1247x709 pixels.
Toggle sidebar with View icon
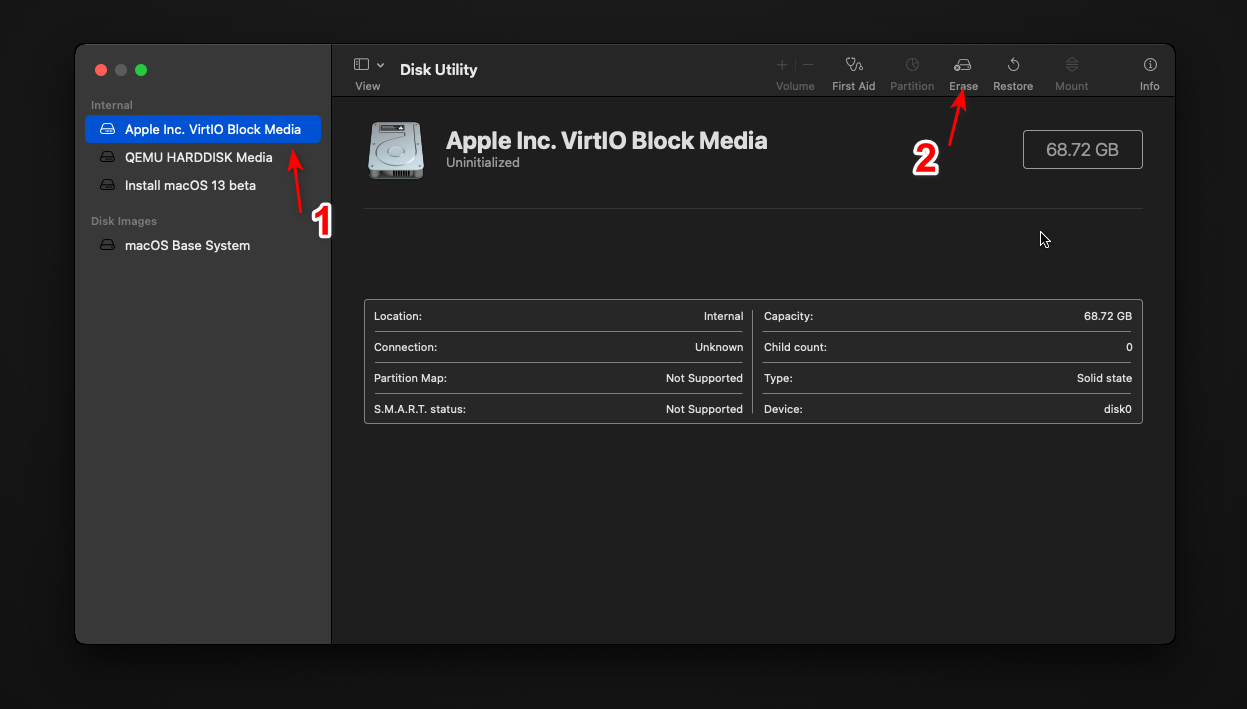362,65
